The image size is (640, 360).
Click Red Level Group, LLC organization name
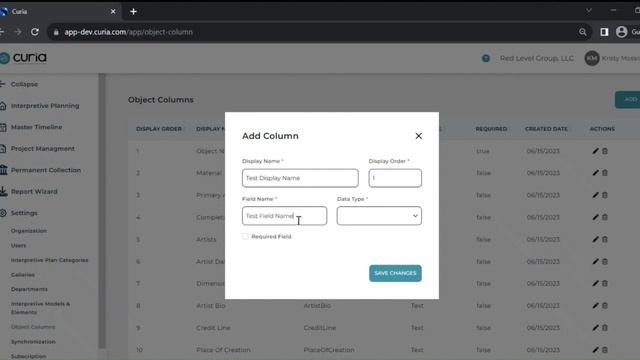tap(537, 58)
